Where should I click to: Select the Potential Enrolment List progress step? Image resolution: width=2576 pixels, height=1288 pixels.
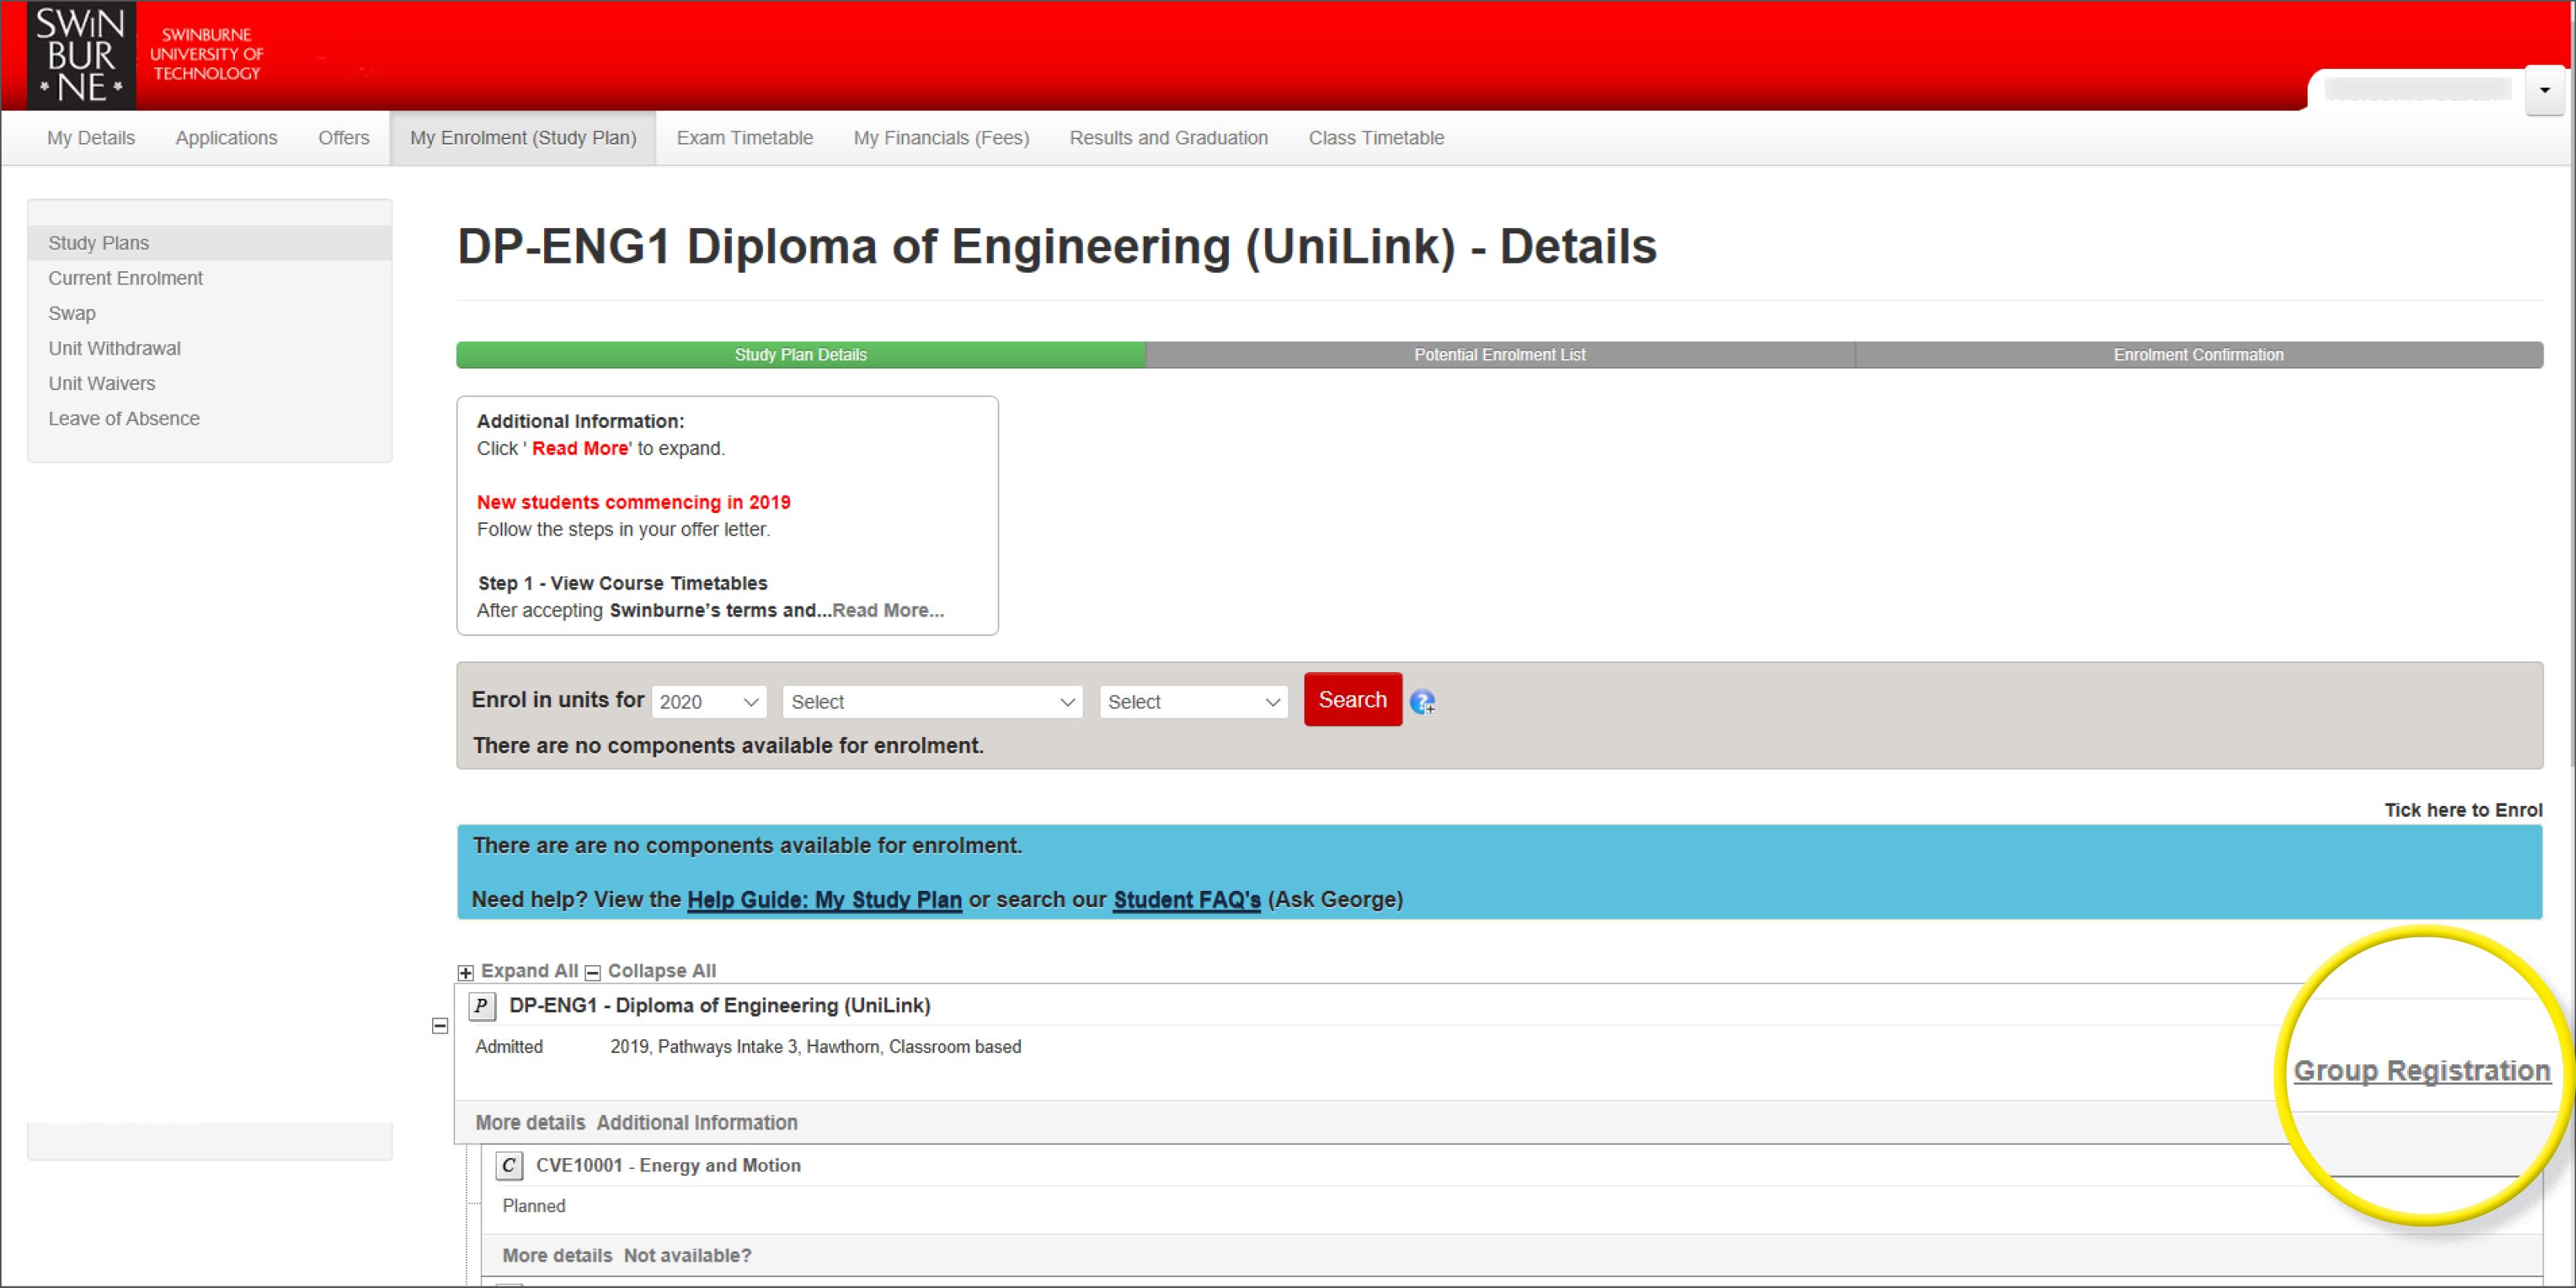(1499, 355)
